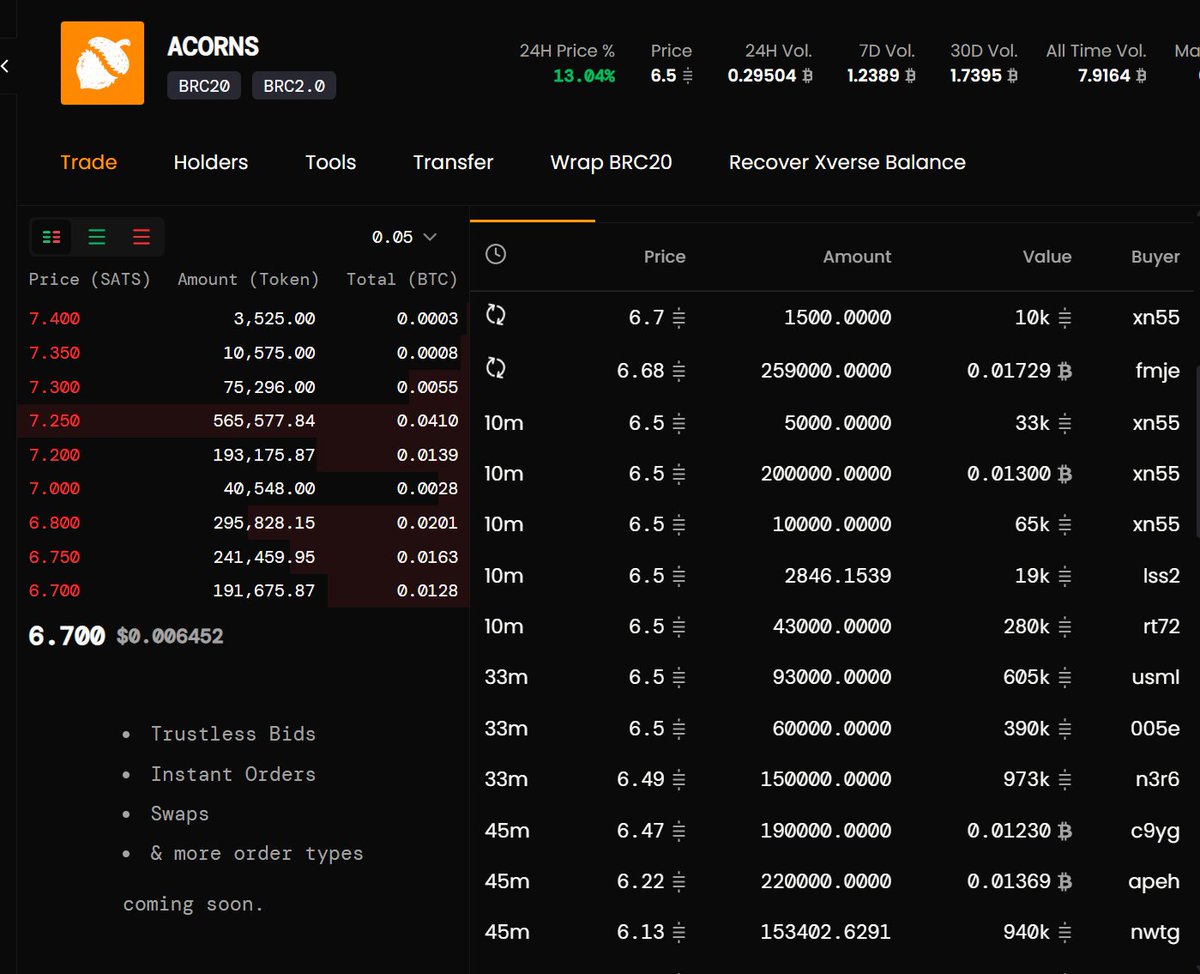Click the 259000.0000 amount trade cell
The image size is (1200, 974).
click(x=826, y=371)
